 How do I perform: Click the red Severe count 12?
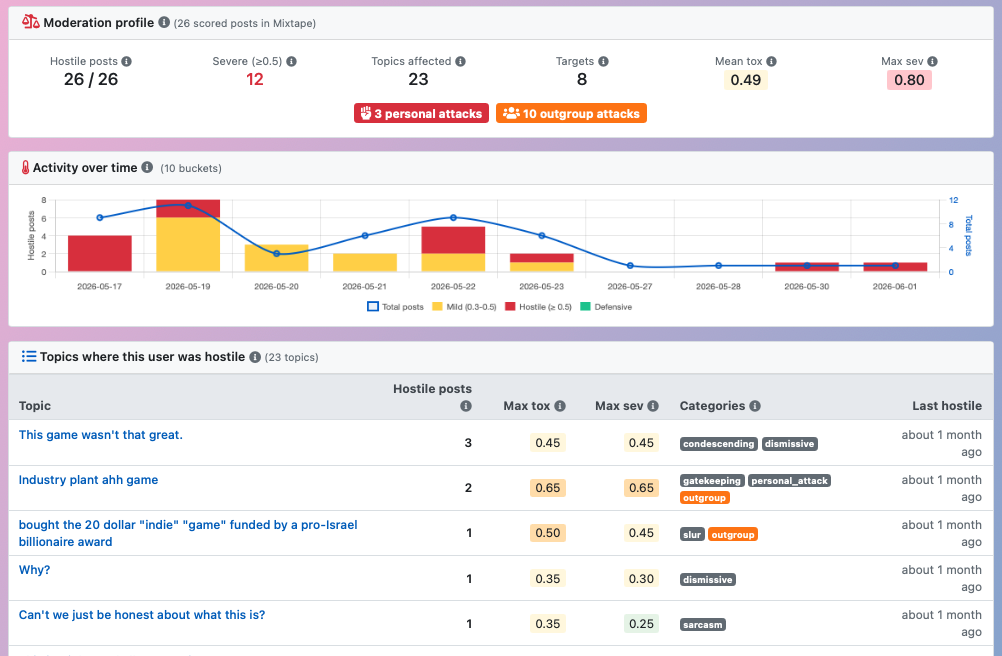click(254, 79)
